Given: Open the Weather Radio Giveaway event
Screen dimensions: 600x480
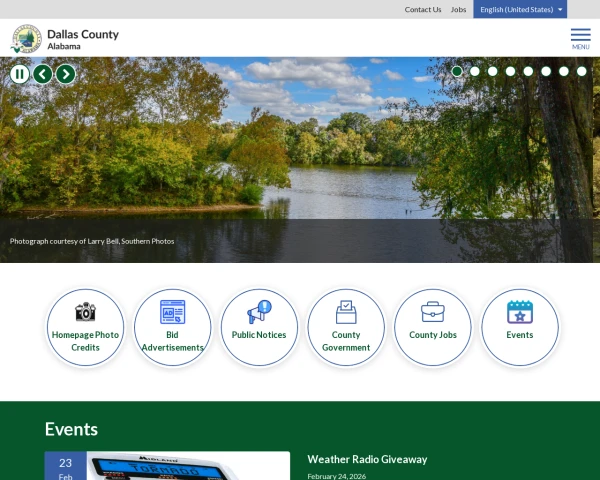Looking at the screenshot, I should tap(367, 459).
